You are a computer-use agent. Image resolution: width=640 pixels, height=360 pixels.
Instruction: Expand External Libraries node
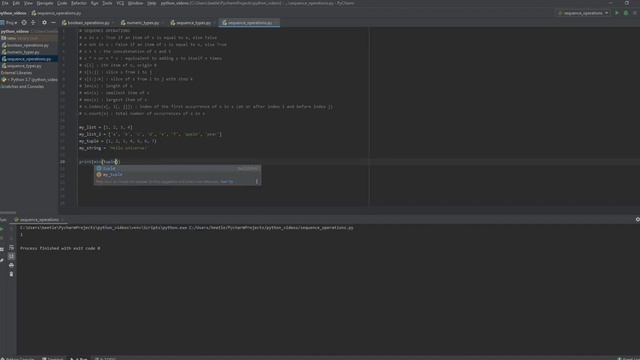[16, 73]
